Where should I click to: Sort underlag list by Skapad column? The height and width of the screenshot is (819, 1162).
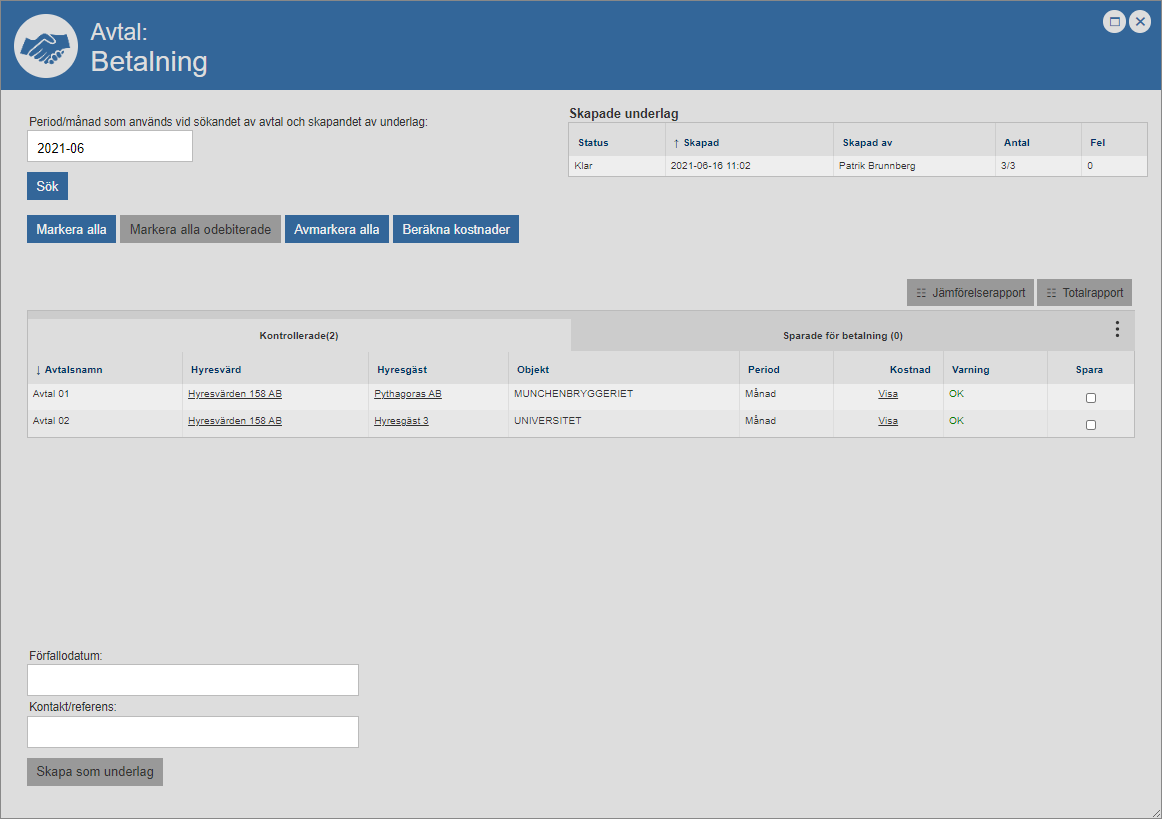[x=700, y=143]
